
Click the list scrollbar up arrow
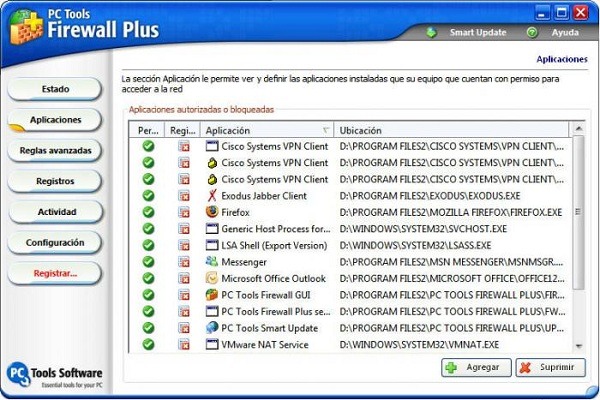pos(579,129)
